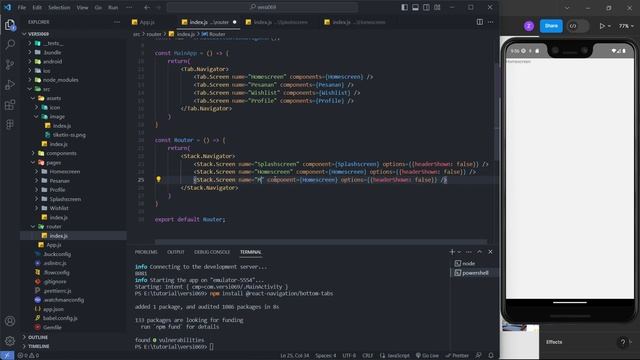This screenshot has height=360, width=640.
Task: Select the powershell terminal instance
Action: coord(474,273)
